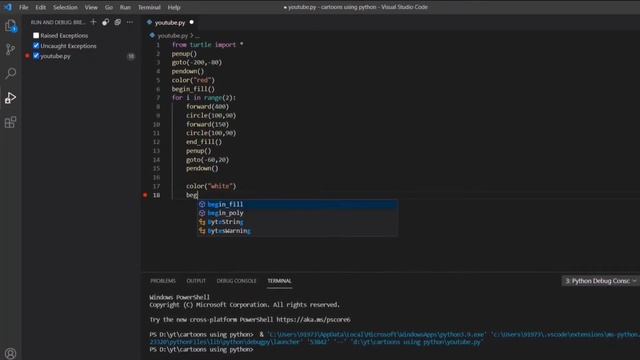
Task: Add a function breakpoint with plus icon
Action: click(93, 22)
